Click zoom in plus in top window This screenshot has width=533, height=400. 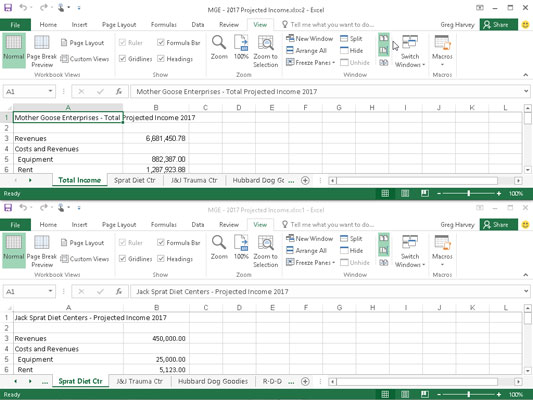tap(499, 193)
